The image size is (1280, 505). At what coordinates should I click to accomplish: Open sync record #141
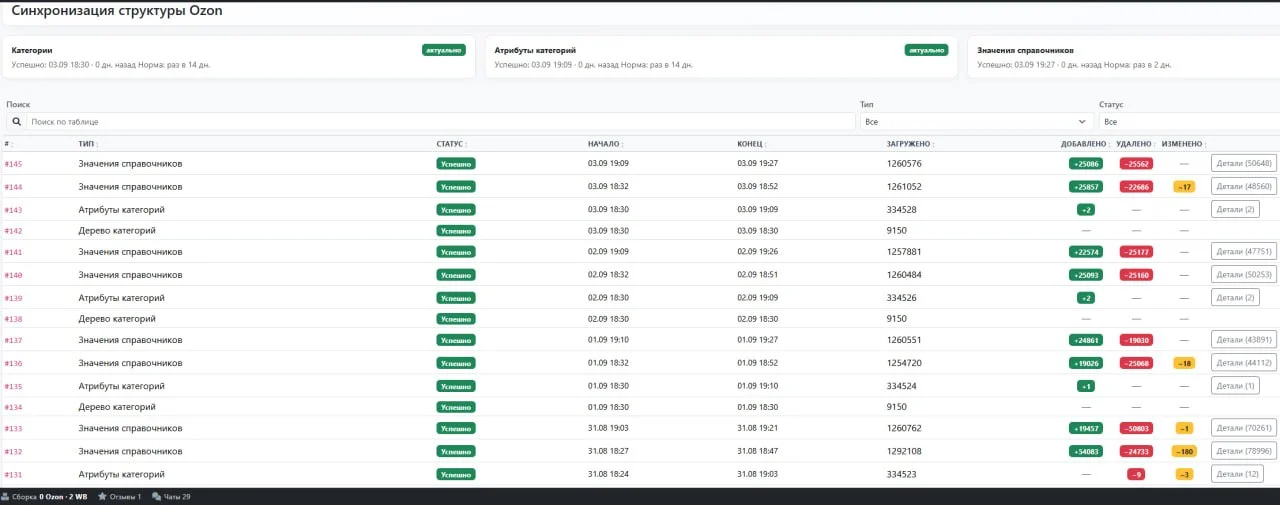(x=13, y=252)
